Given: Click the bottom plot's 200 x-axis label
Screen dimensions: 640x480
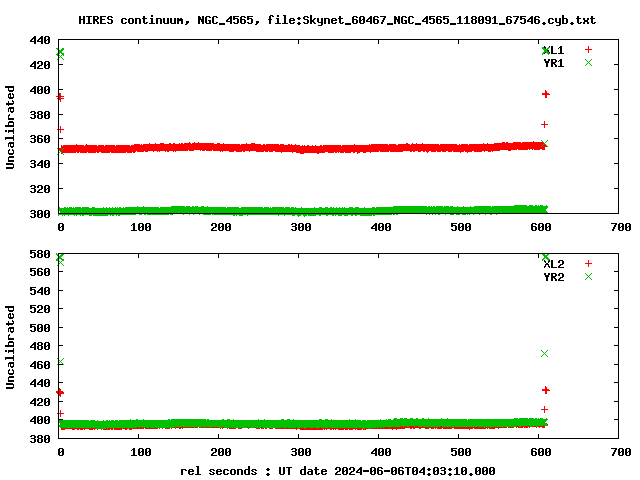Looking at the screenshot, I should pos(221,452).
